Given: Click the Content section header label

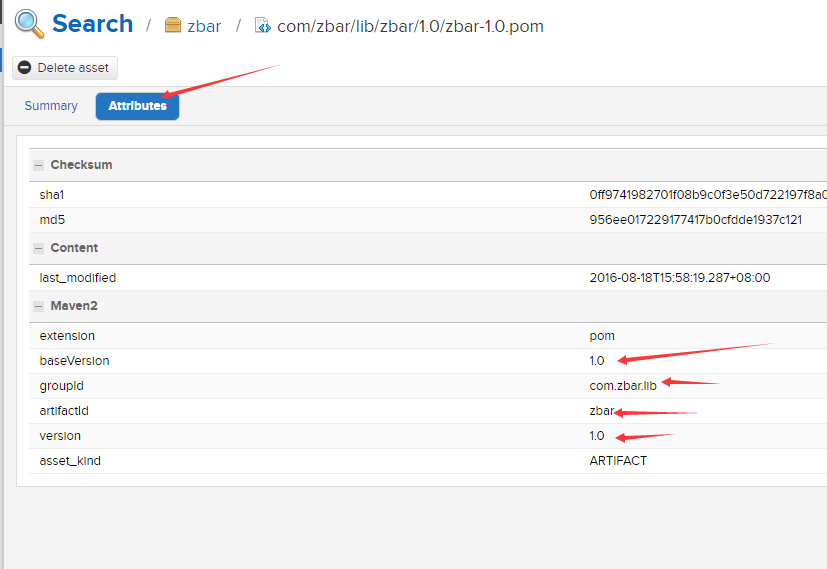Looking at the screenshot, I should pyautogui.click(x=74, y=248).
